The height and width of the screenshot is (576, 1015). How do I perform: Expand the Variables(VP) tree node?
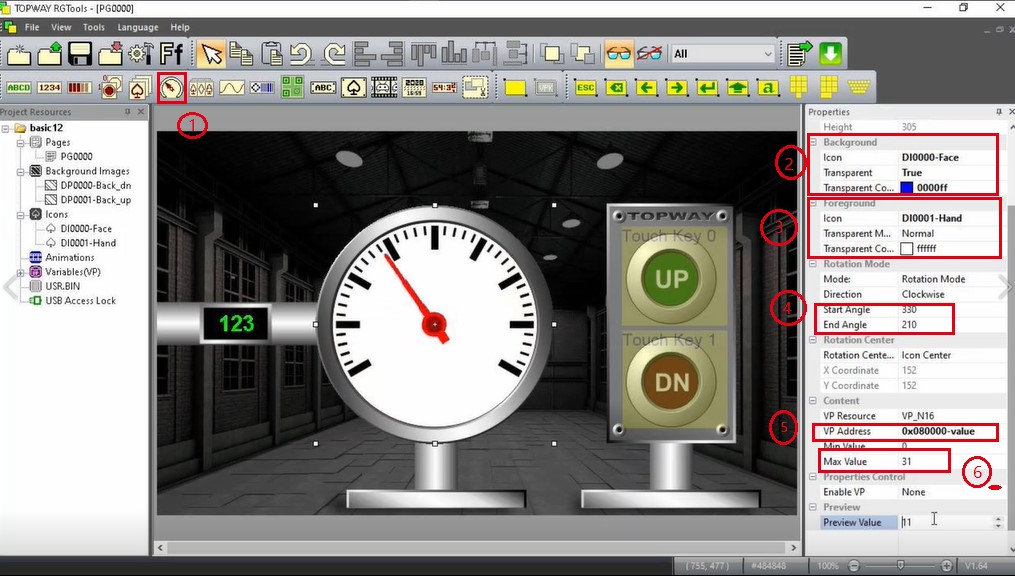click(21, 272)
